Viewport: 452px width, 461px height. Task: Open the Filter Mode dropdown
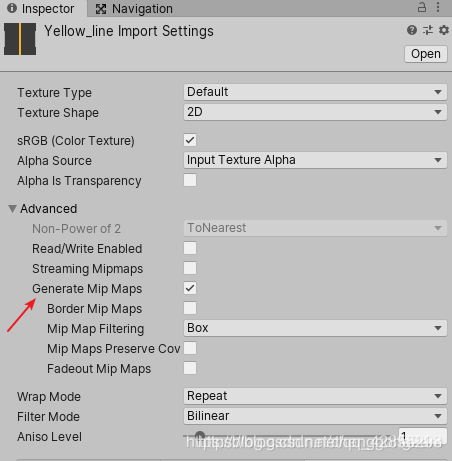[315, 416]
